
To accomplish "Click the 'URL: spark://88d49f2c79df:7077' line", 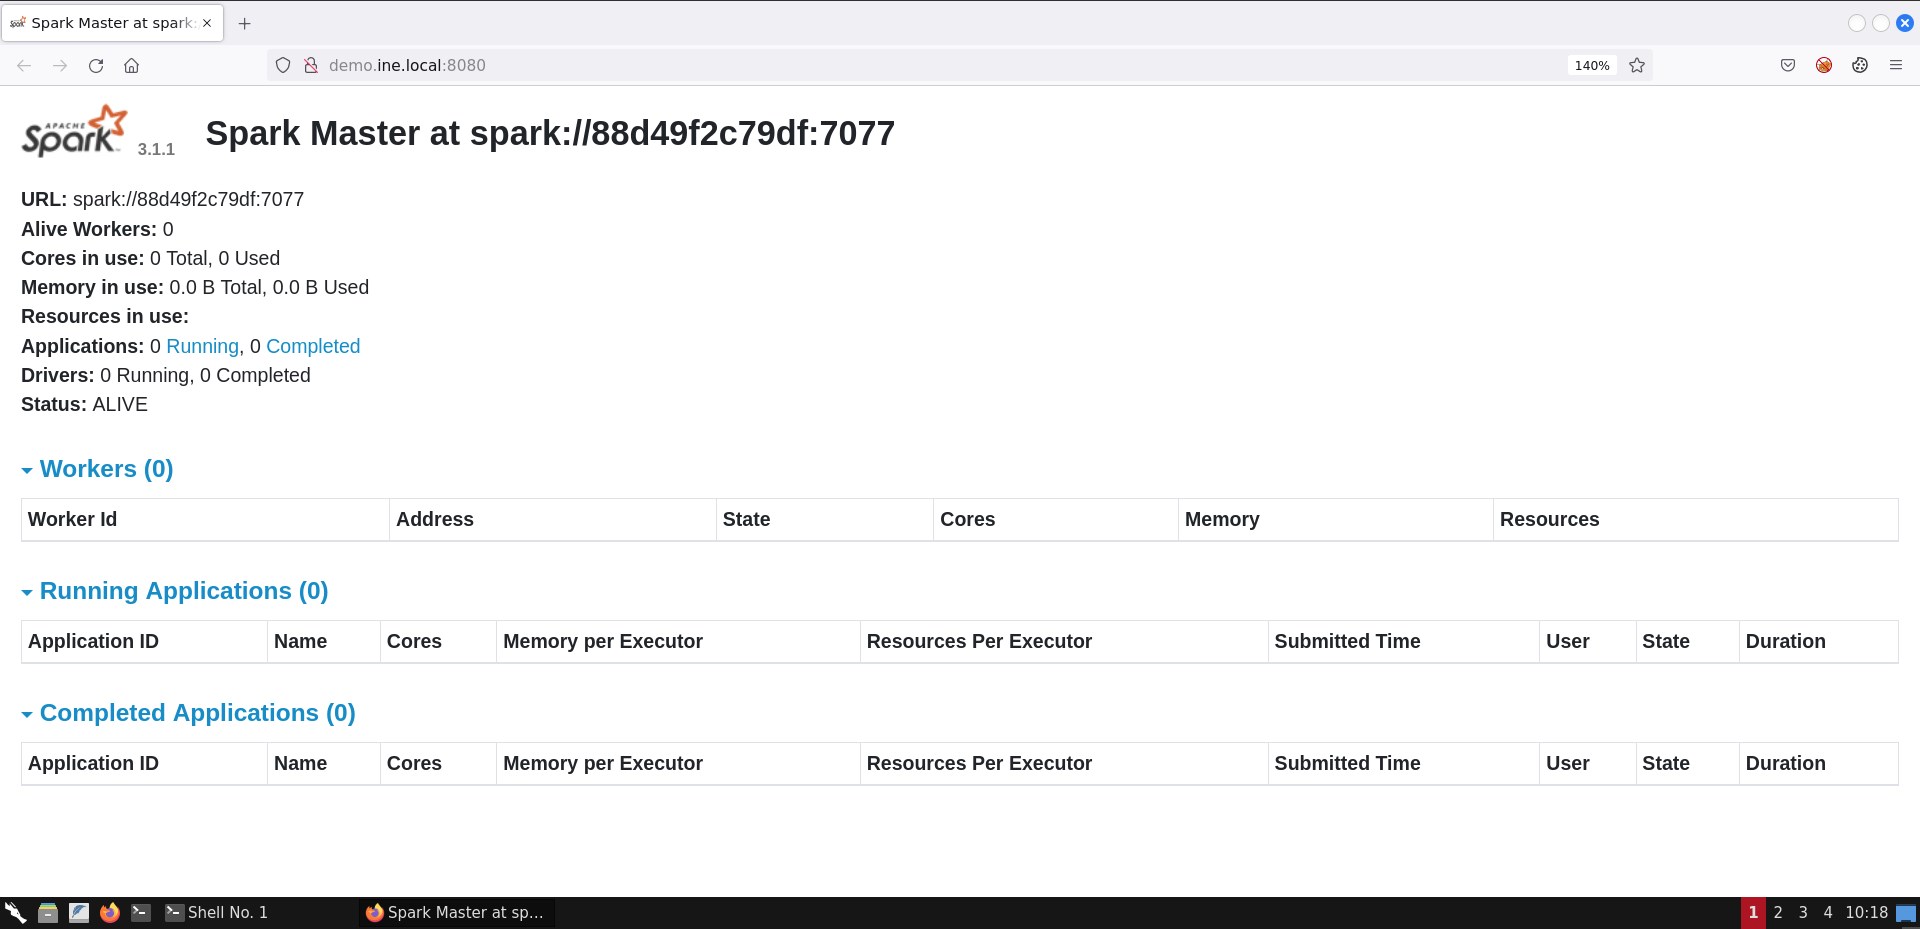I will 162,199.
